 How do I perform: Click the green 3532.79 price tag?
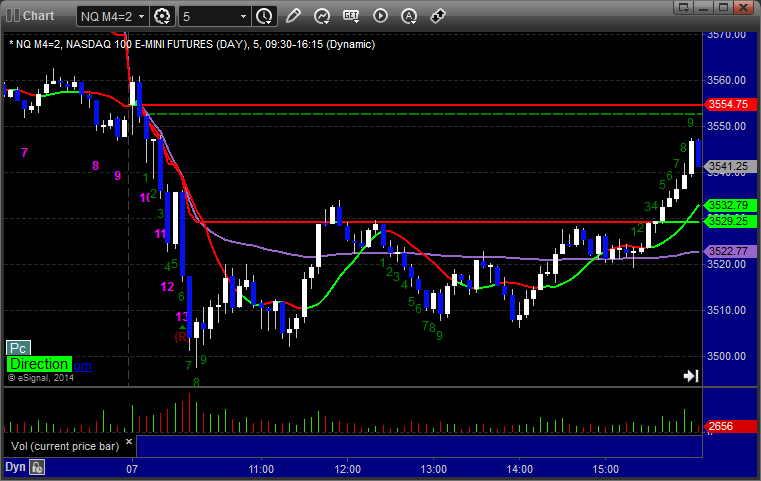(x=729, y=205)
